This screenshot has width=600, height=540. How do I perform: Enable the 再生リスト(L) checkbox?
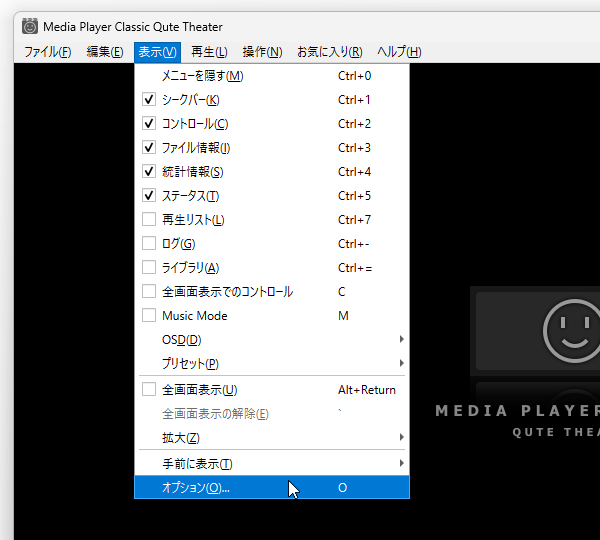(148, 220)
